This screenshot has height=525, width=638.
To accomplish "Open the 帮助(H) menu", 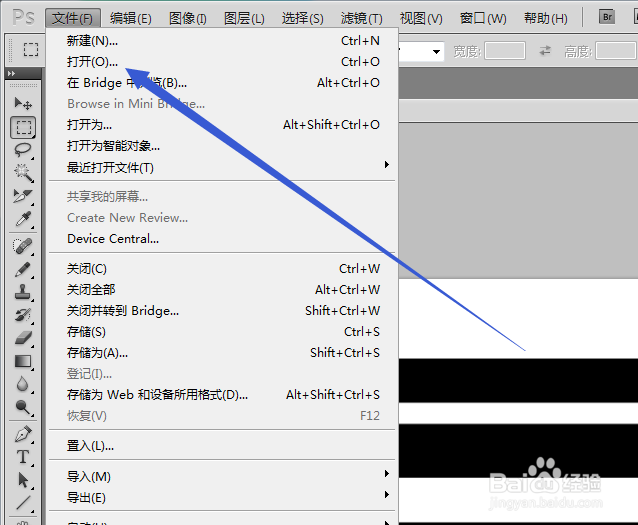I will click(x=545, y=18).
